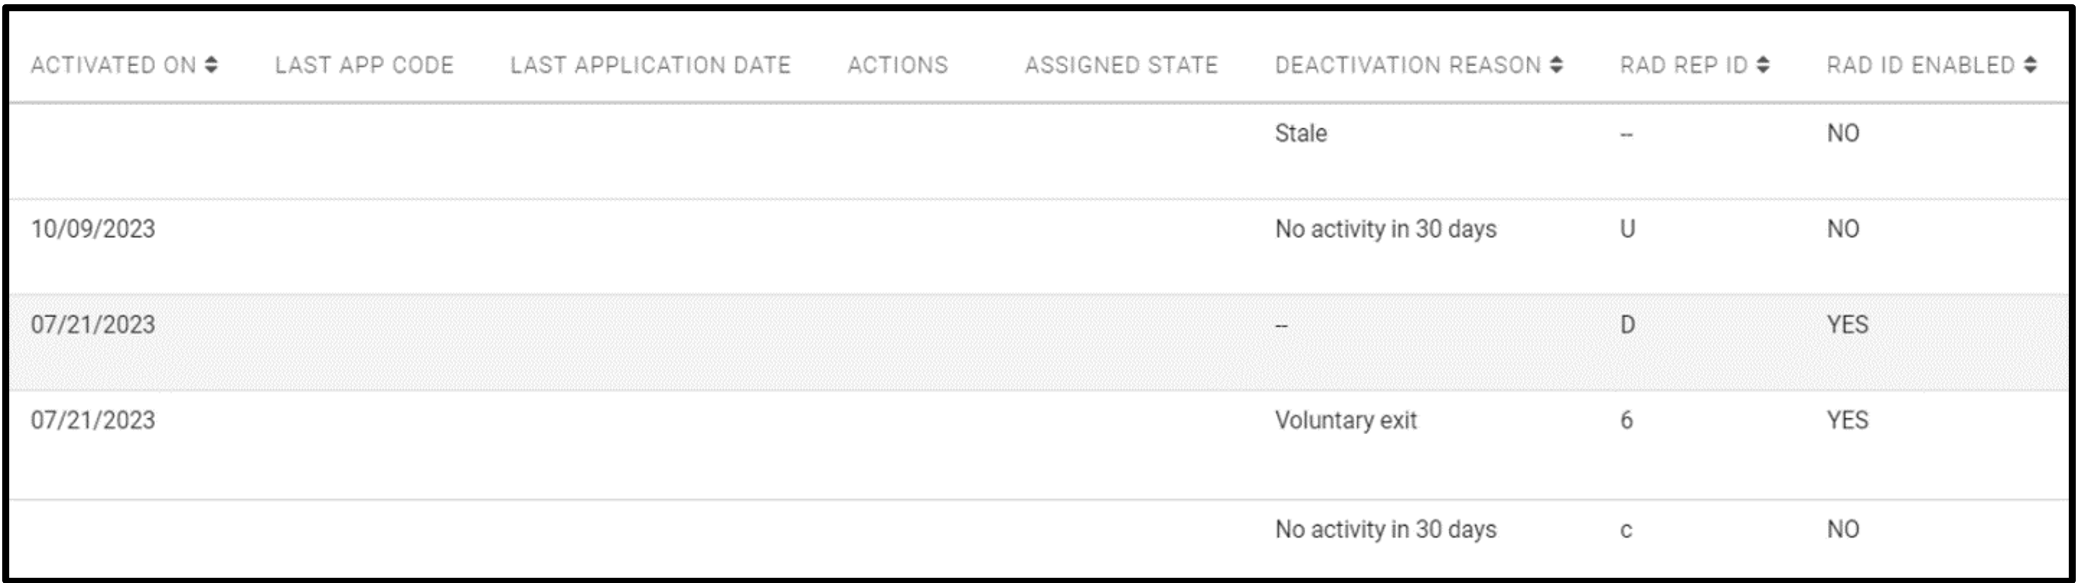This screenshot has width=2076, height=583.
Task: Click sort arrows beside RAD ID Enabled
Action: click(x=2030, y=65)
